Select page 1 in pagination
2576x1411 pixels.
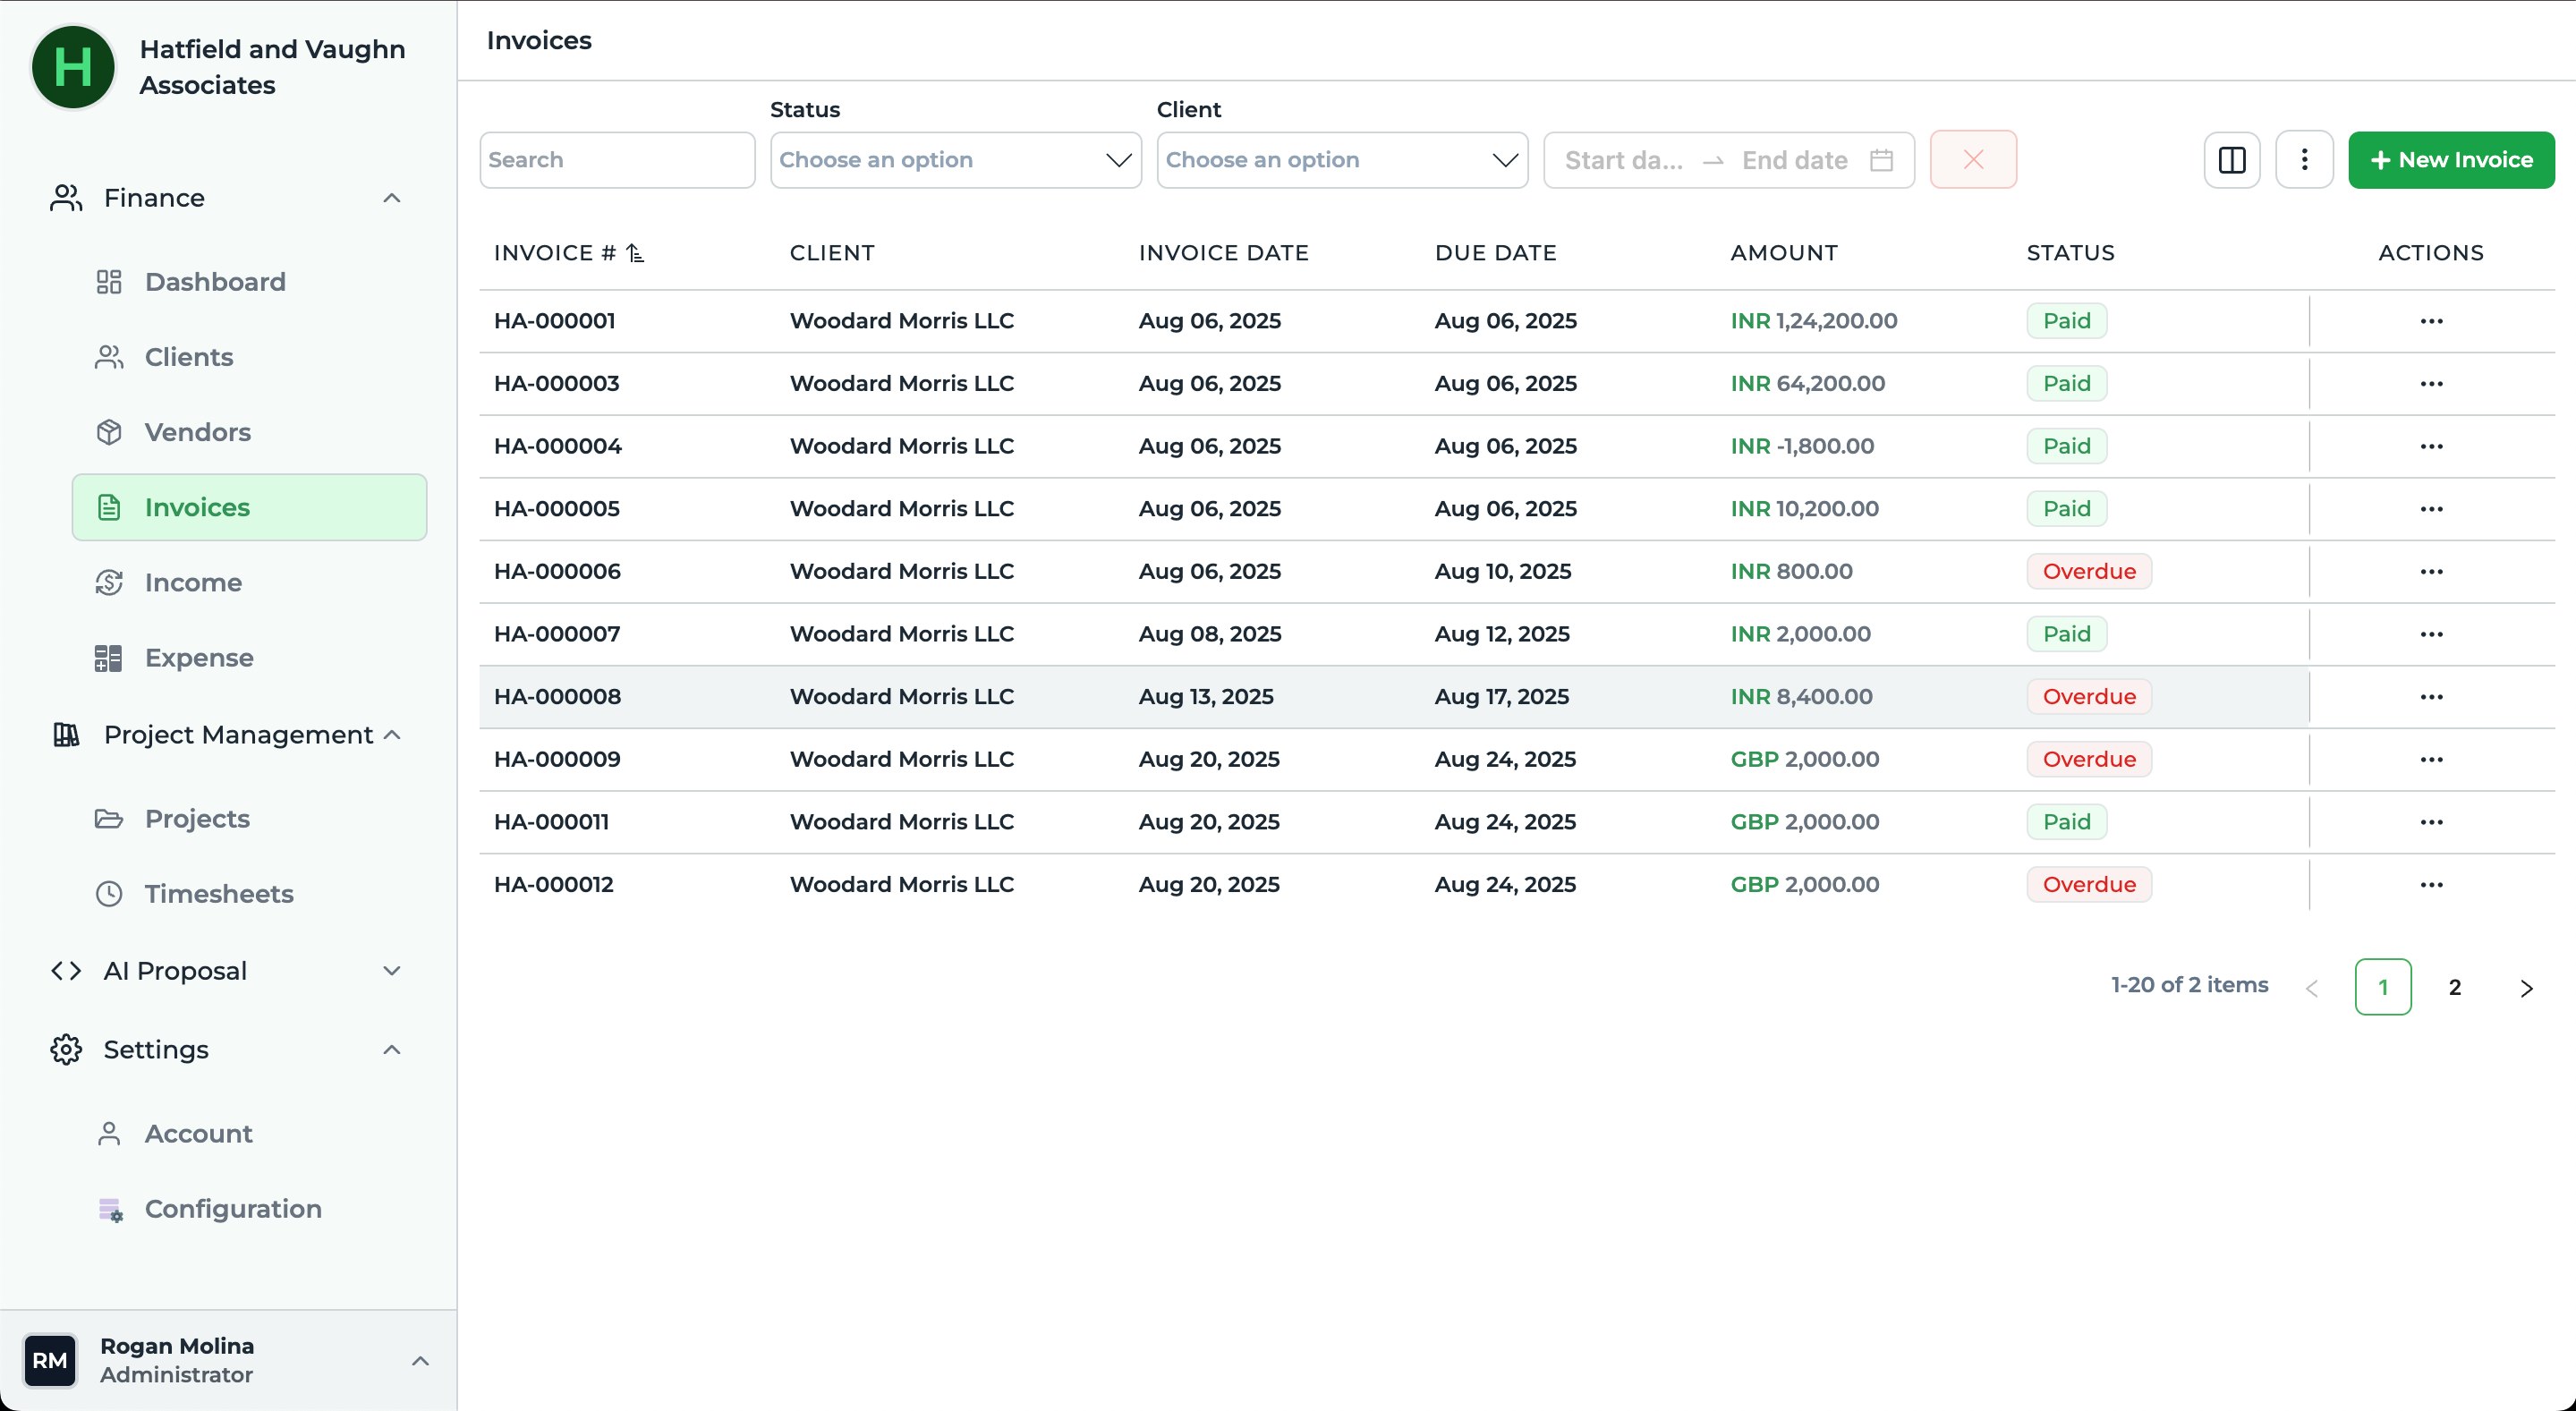2383,988
